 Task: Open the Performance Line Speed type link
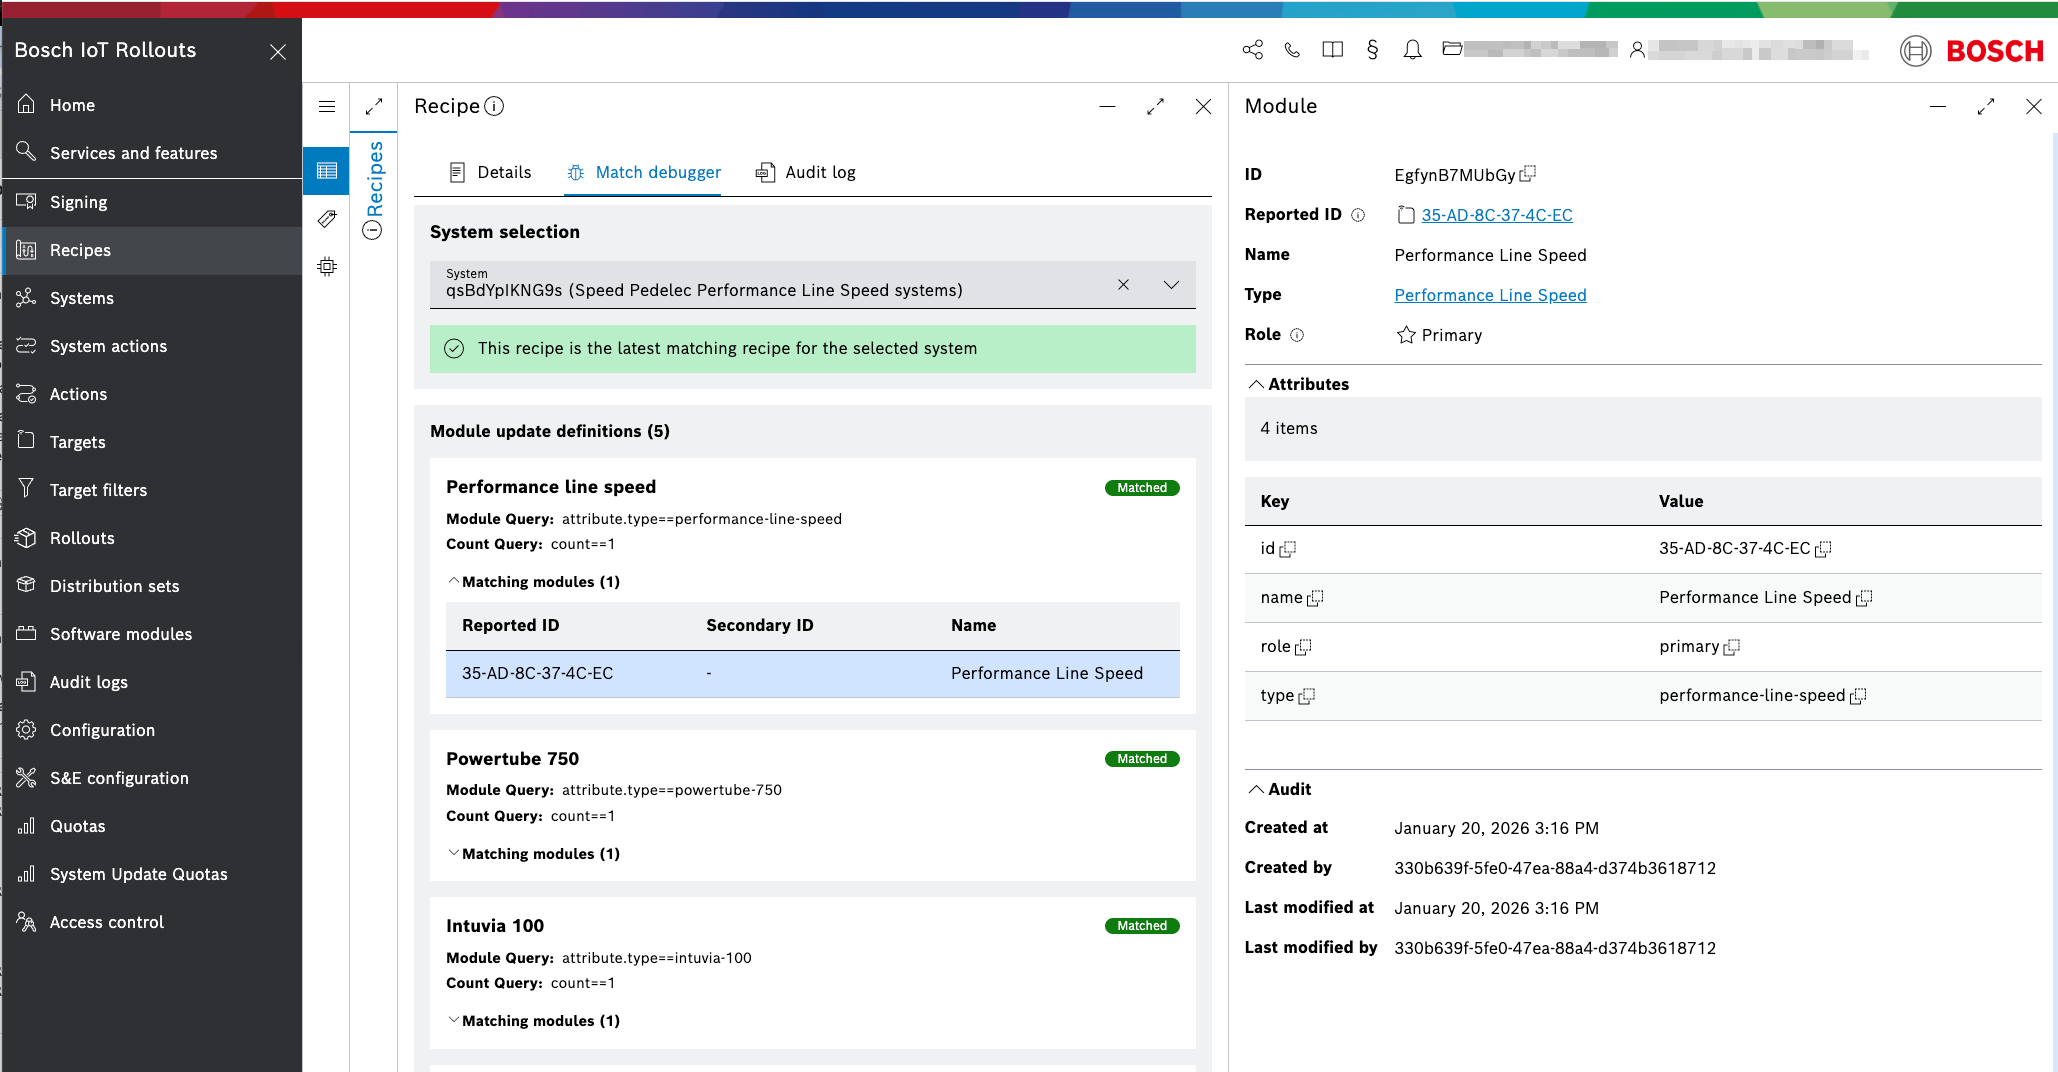click(x=1490, y=295)
